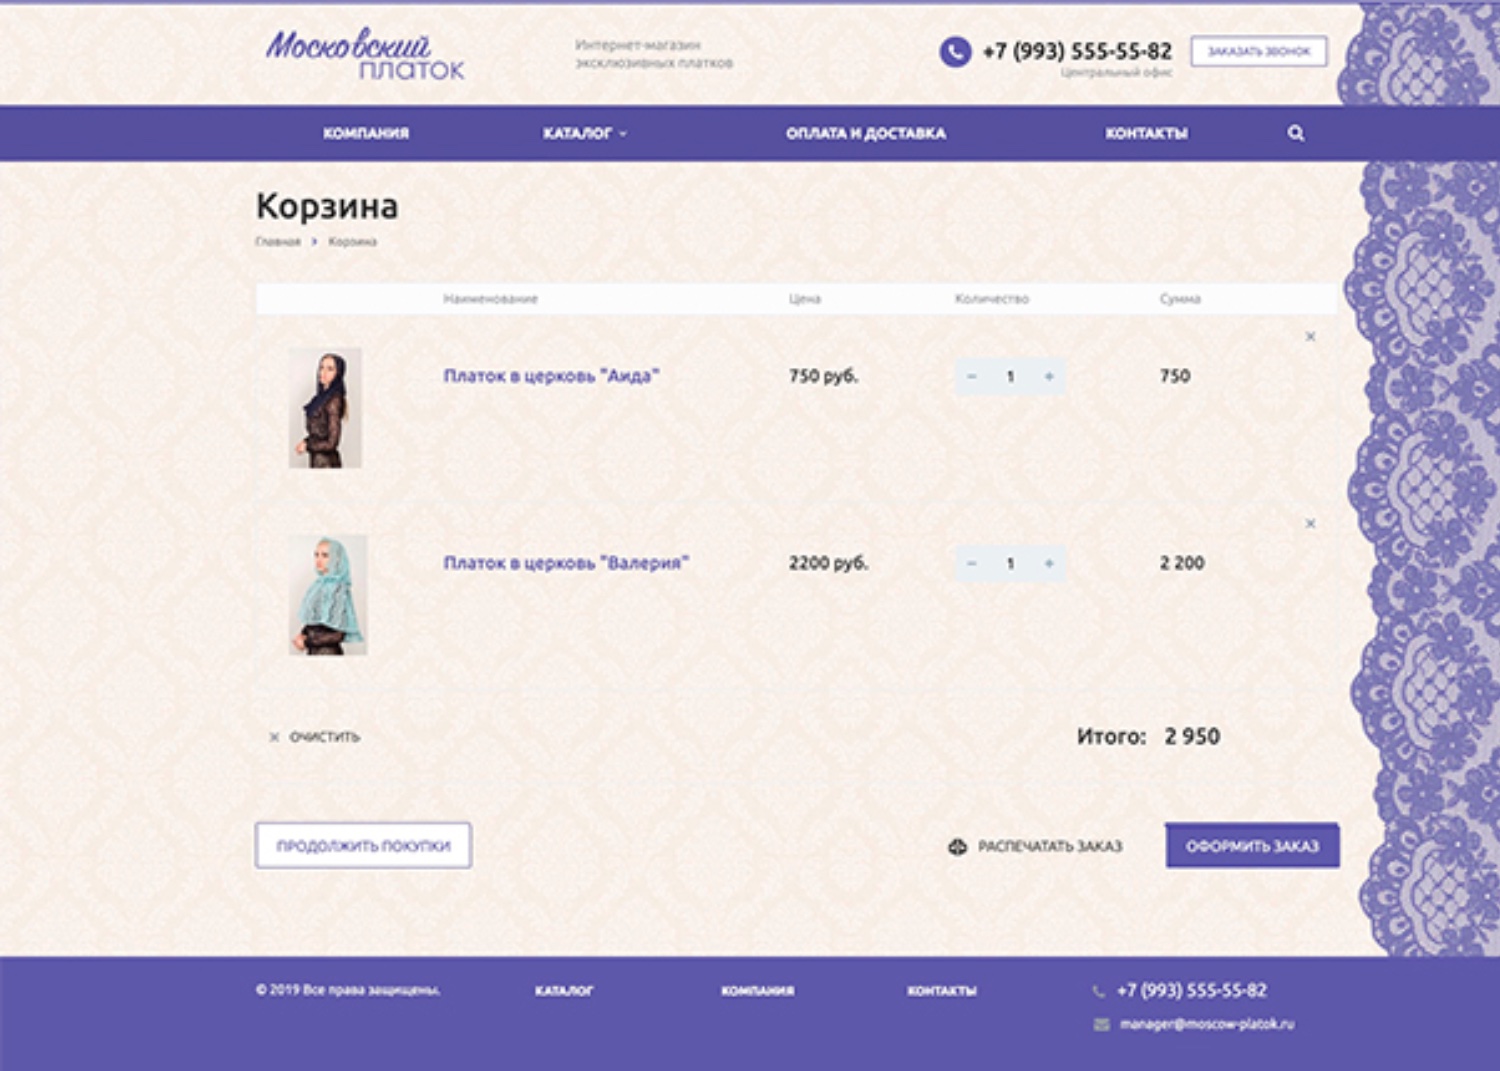Click the Оформить заказ button
The height and width of the screenshot is (1071, 1500).
coord(1252,846)
